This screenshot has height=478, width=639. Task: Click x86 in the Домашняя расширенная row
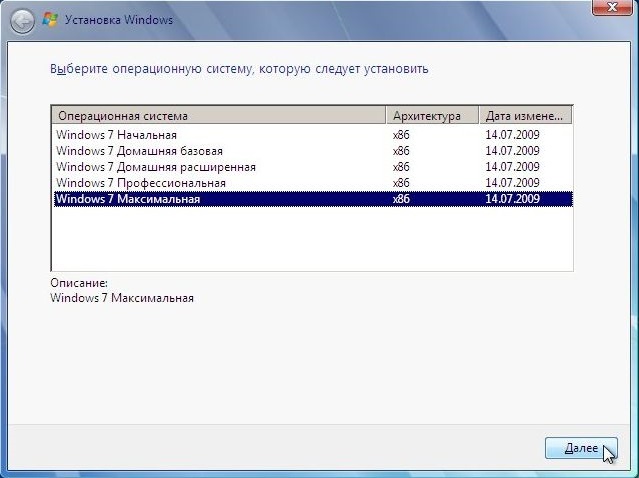(x=401, y=167)
